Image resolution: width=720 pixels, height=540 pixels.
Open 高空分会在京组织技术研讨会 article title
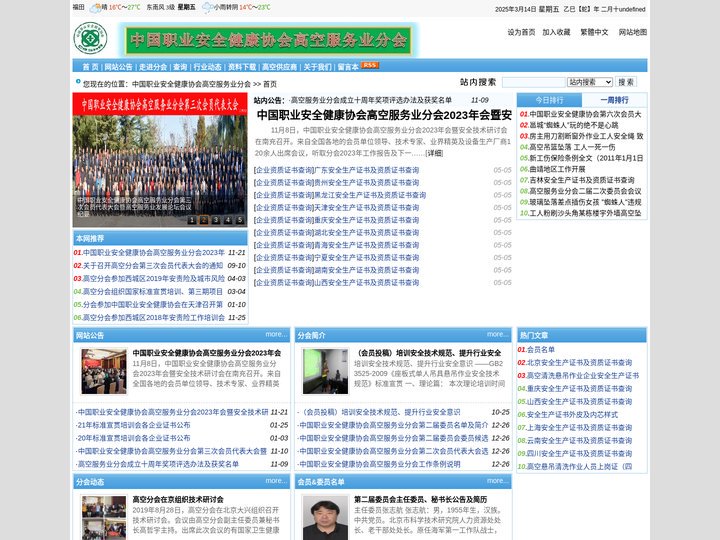[x=178, y=500]
